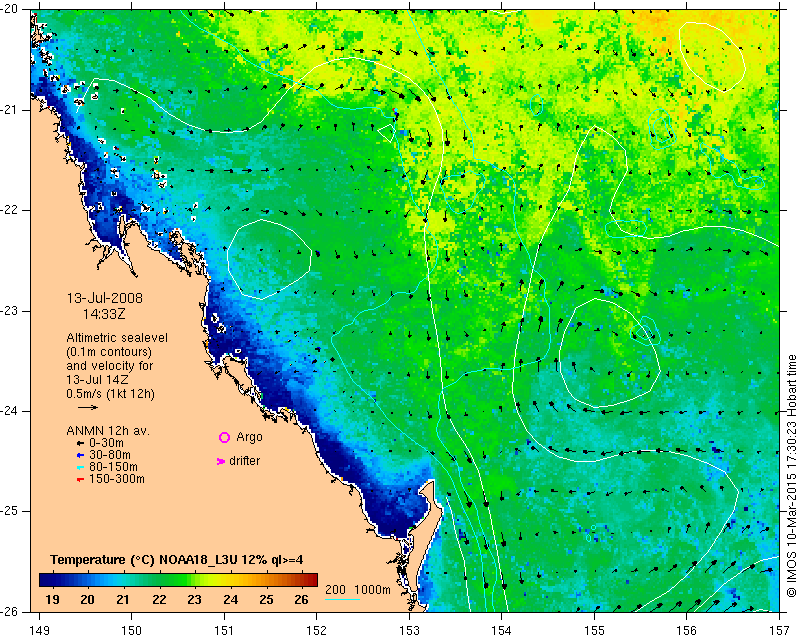
Task: Click colorbar tick label 26
Action: (x=302, y=600)
